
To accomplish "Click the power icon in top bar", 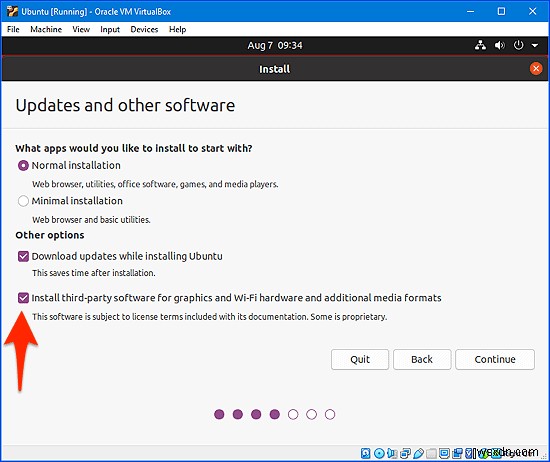I will pyautogui.click(x=518, y=45).
